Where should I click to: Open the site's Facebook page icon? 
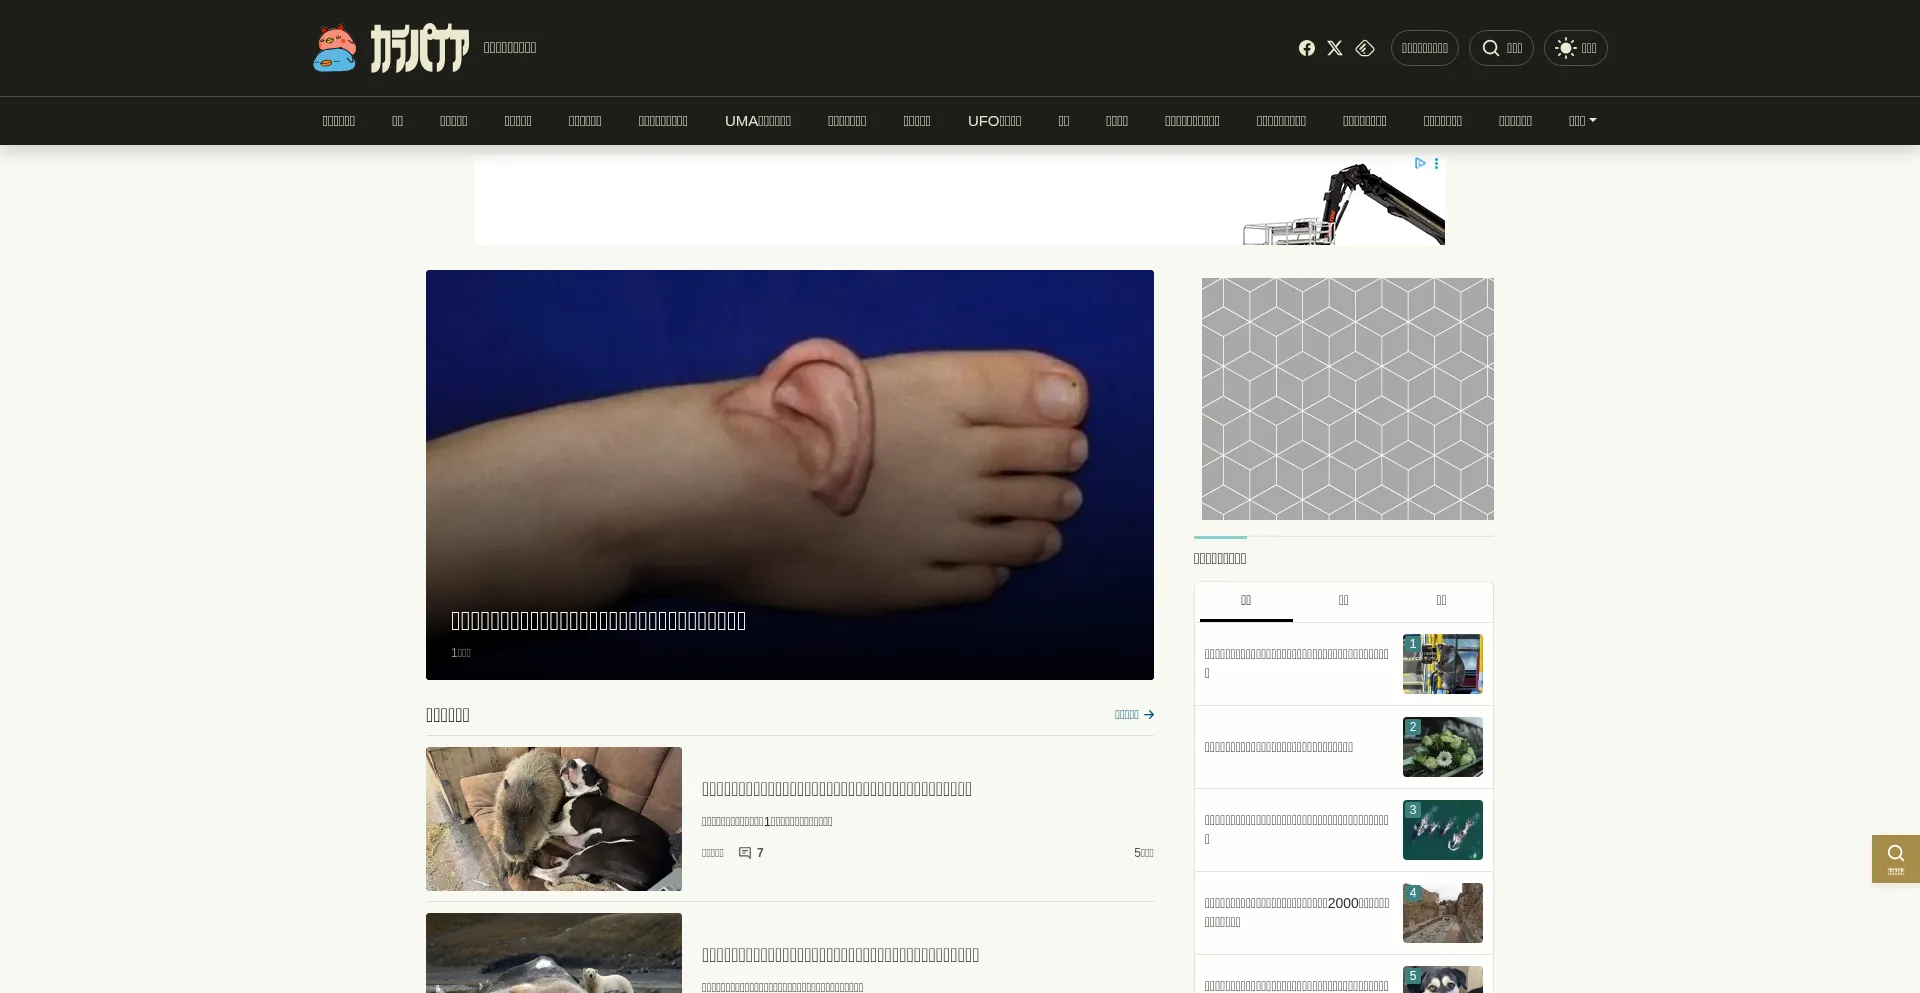coord(1306,48)
